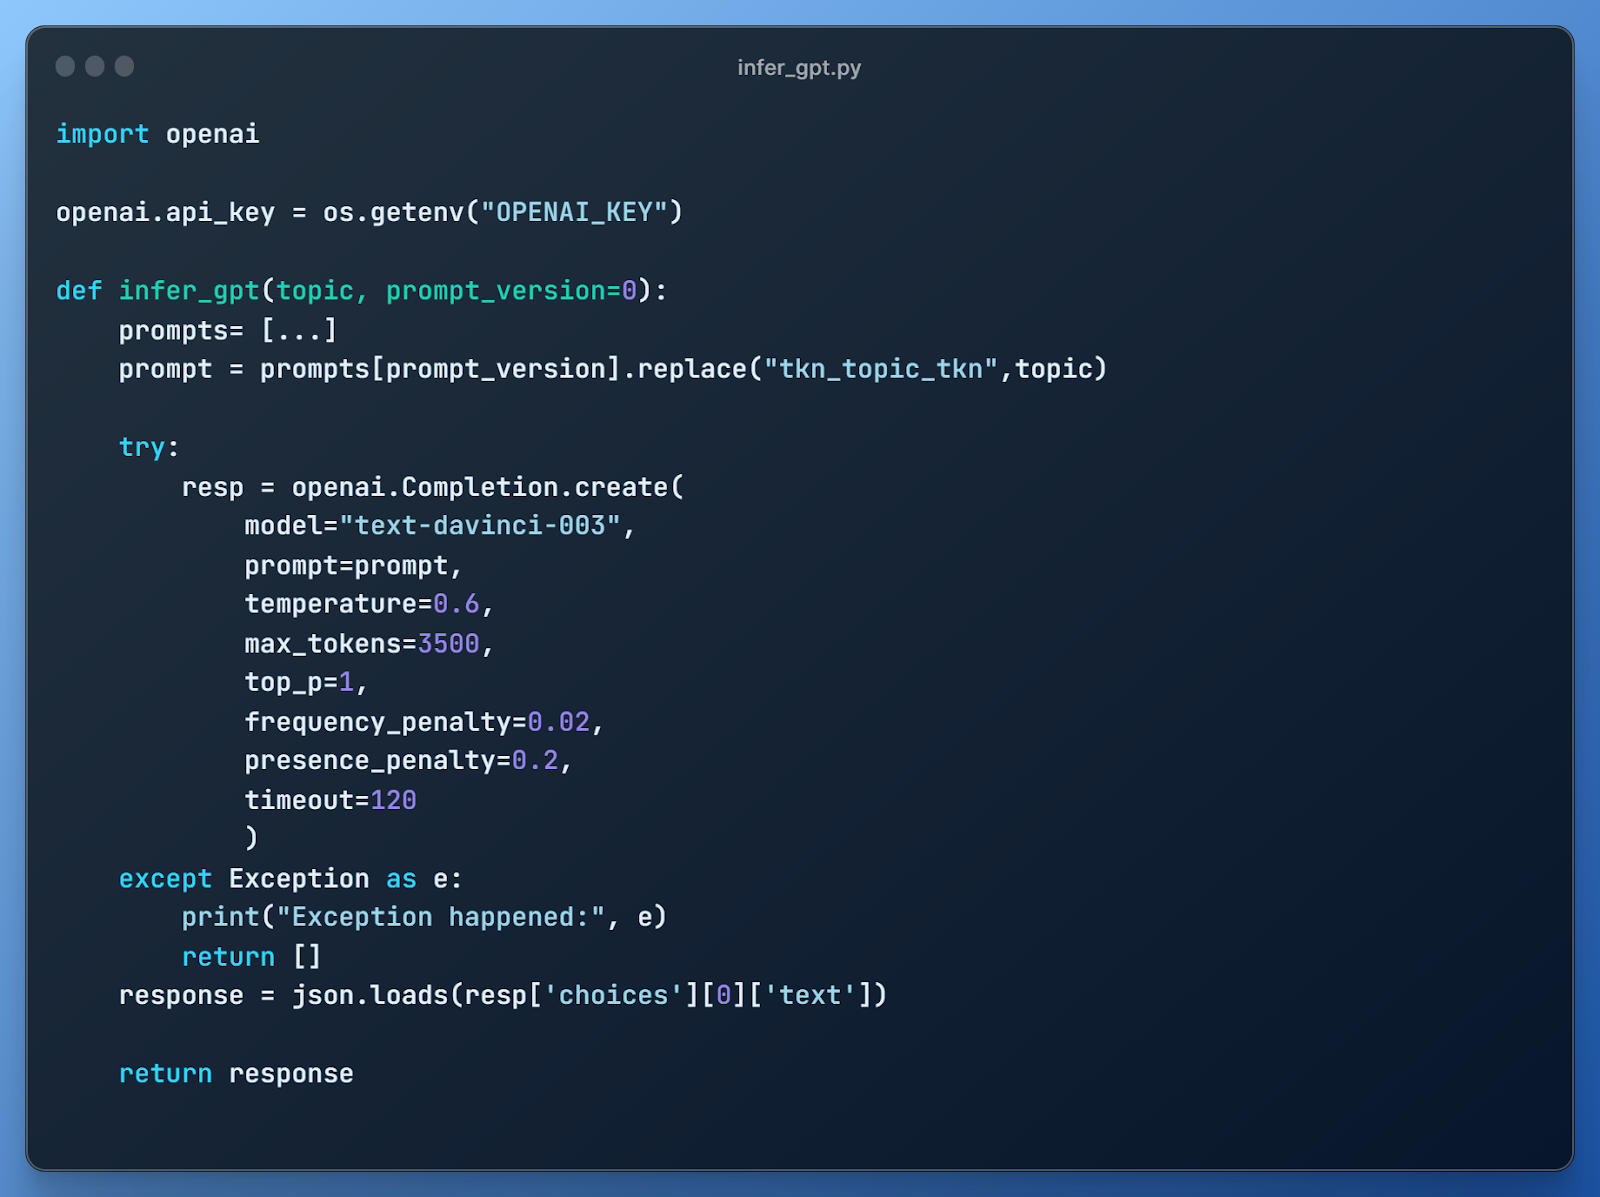
Task: Select the print Exception happened statement
Action: point(425,916)
